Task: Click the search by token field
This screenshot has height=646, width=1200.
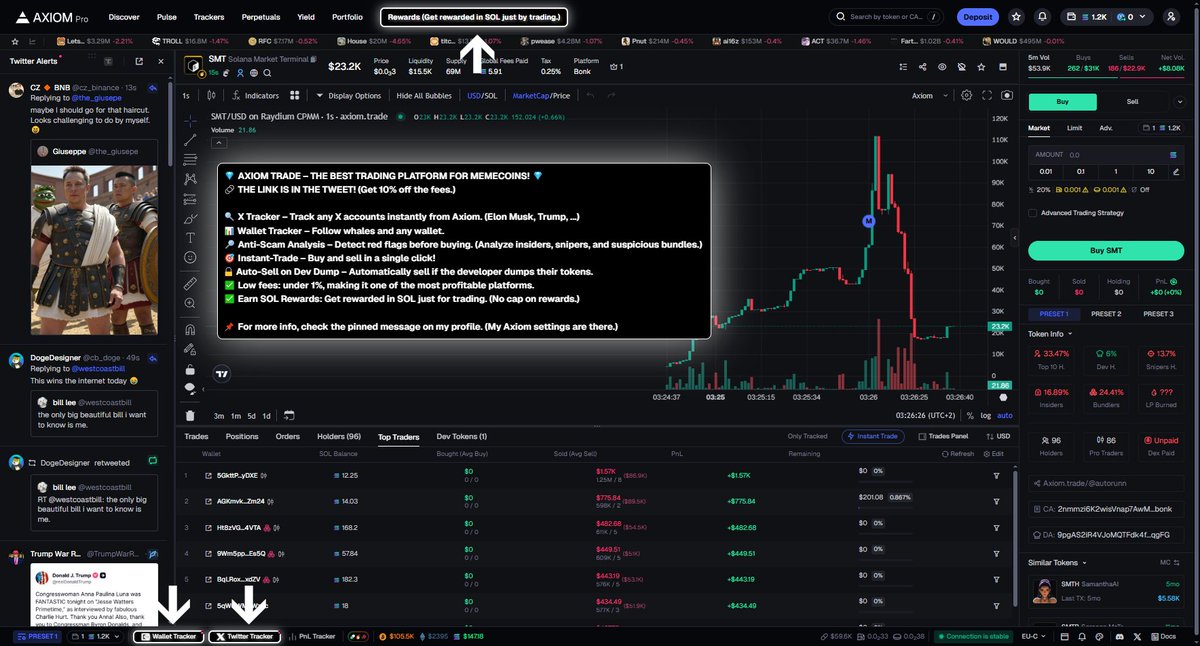Action: pyautogui.click(x=887, y=17)
